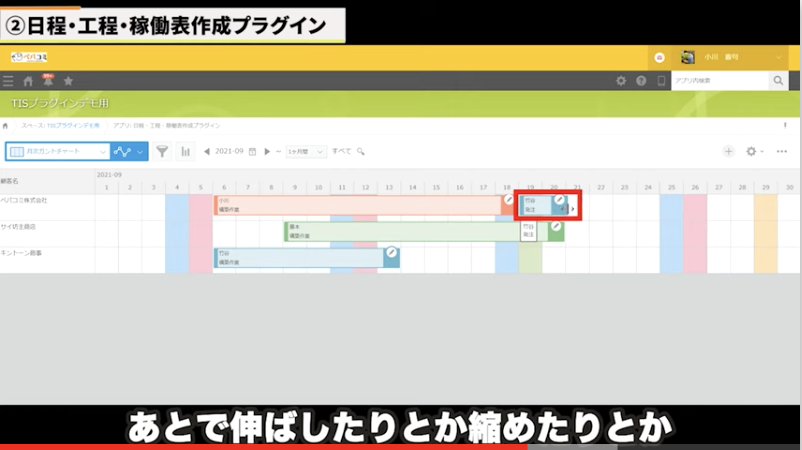Open the calendar date picker next to 2021-09
Viewport: 802px width, 450px height.
coord(252,151)
